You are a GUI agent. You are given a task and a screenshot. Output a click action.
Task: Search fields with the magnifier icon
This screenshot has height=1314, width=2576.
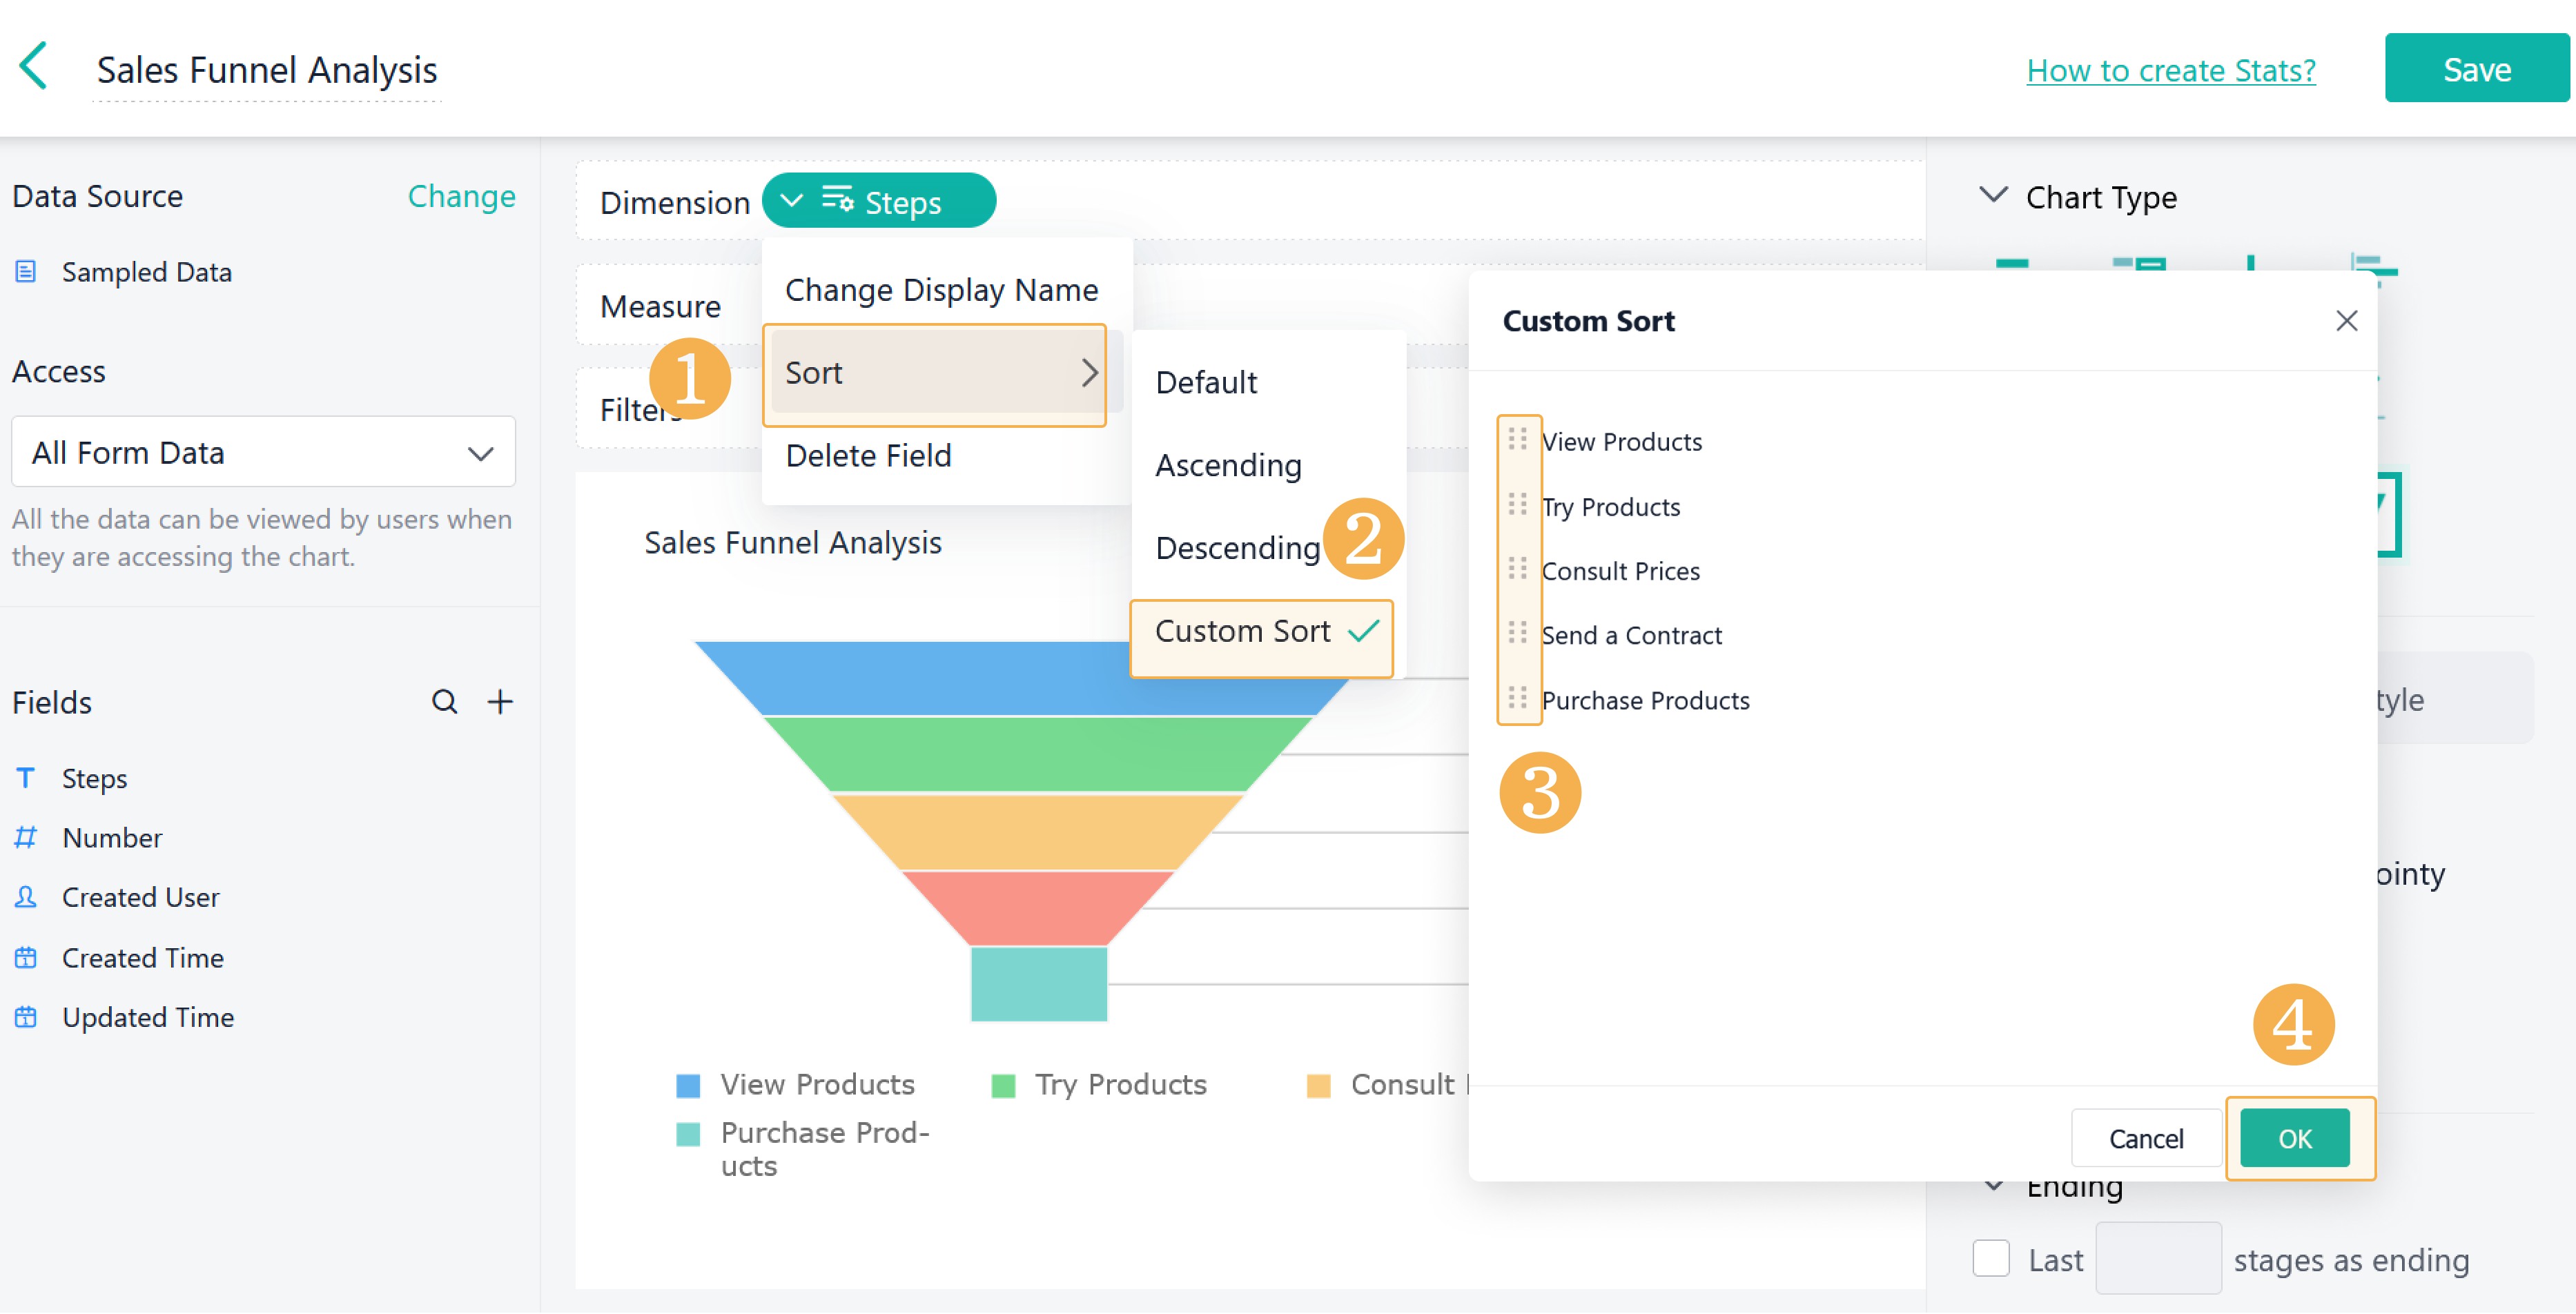(444, 702)
